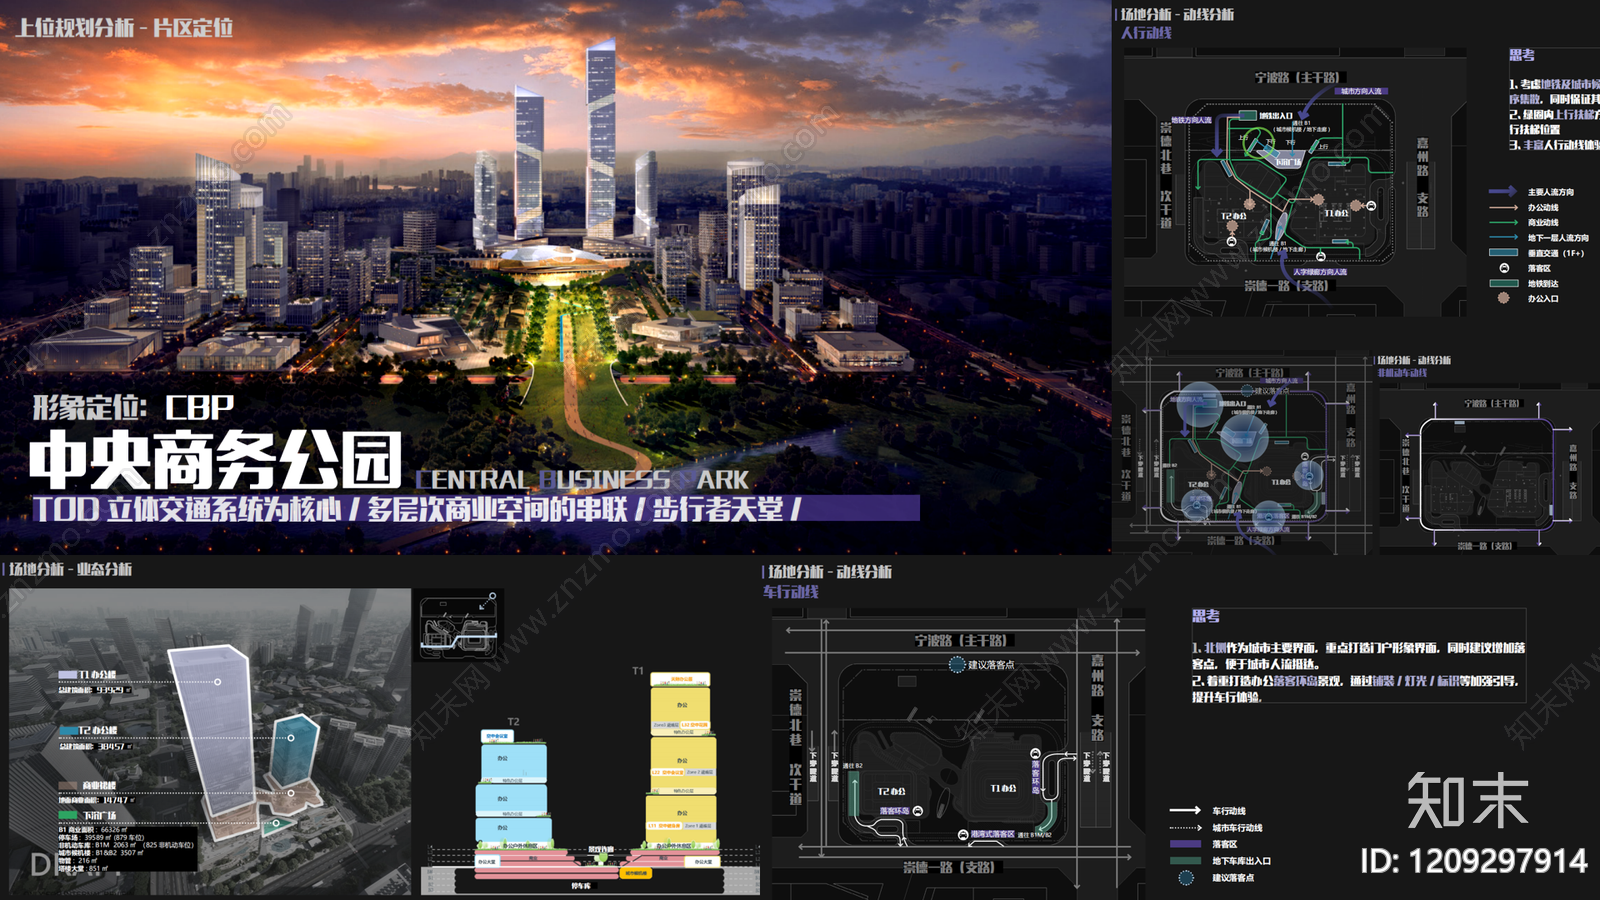Viewport: 1600px width, 900px height.
Task: Click the car icon beside 落客环岛 near T2
Action: (x=917, y=811)
